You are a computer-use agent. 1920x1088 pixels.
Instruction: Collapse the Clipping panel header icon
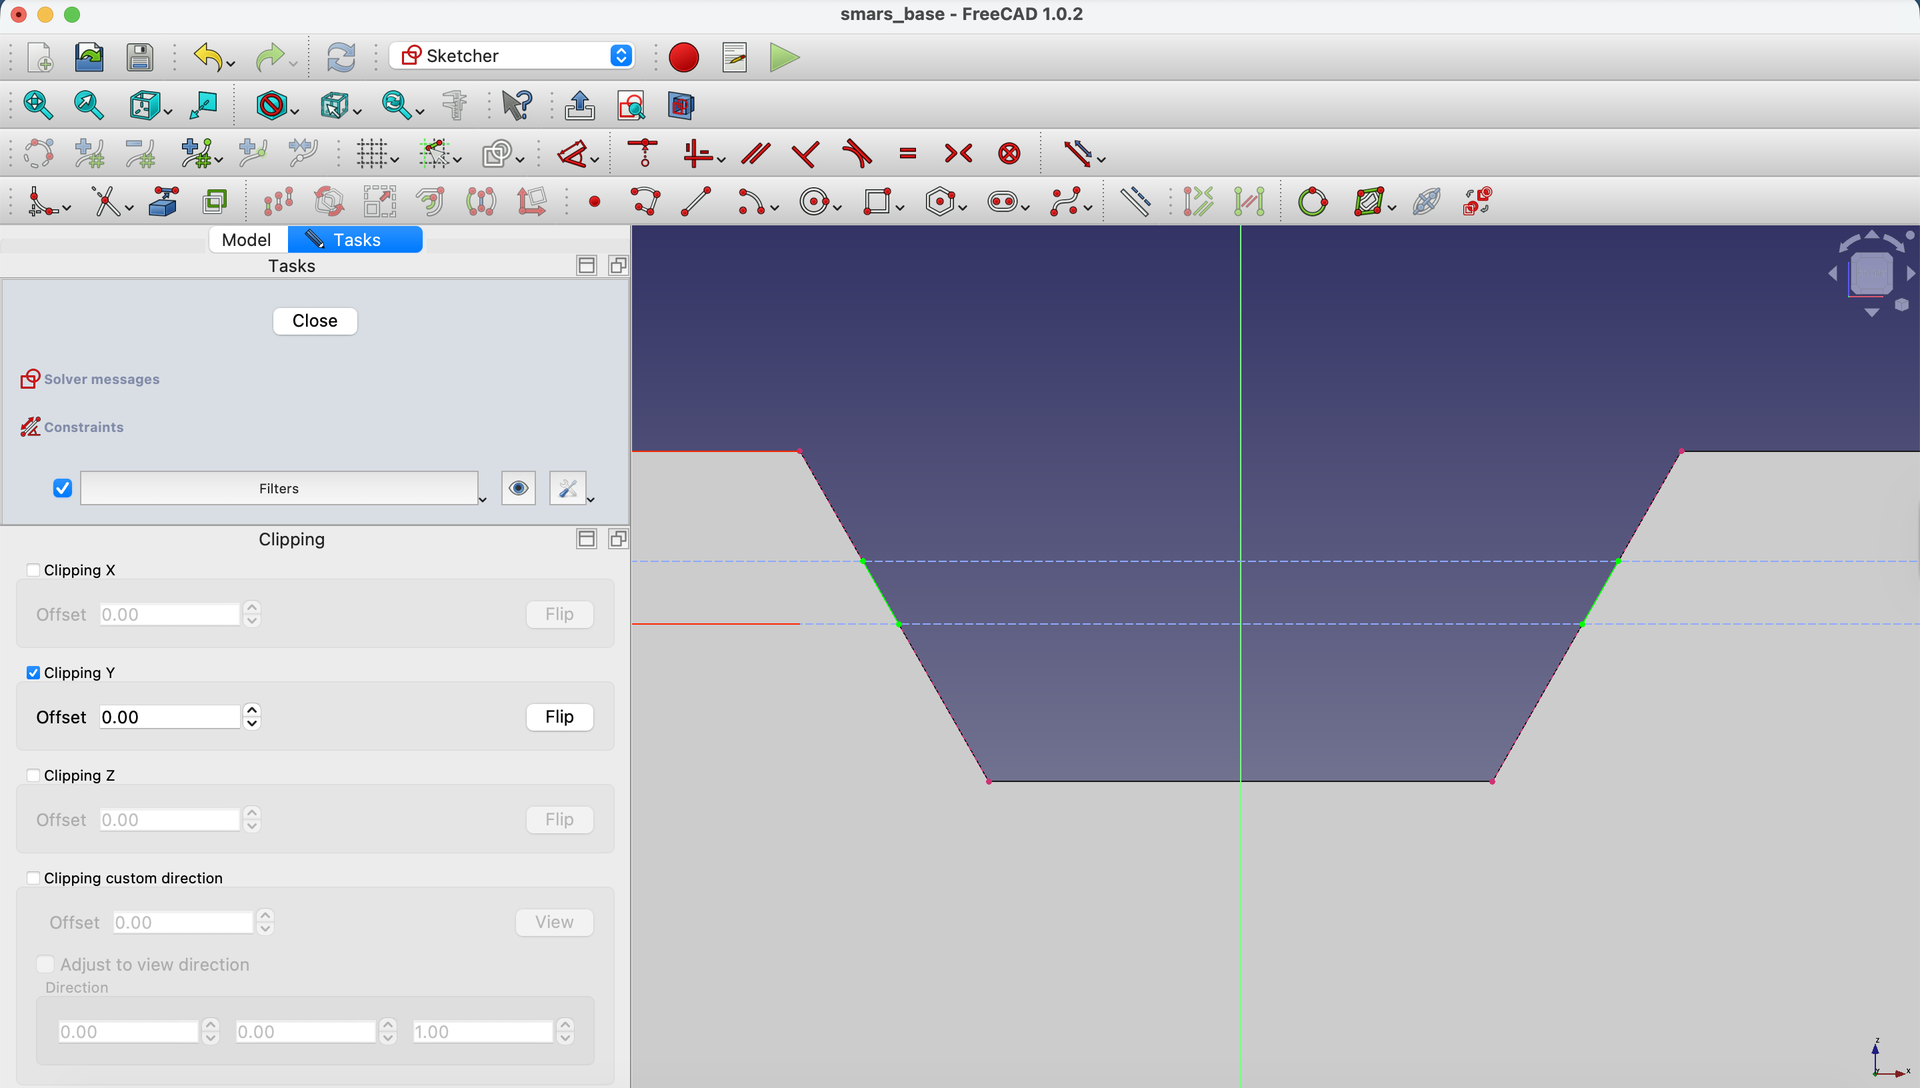tap(587, 539)
